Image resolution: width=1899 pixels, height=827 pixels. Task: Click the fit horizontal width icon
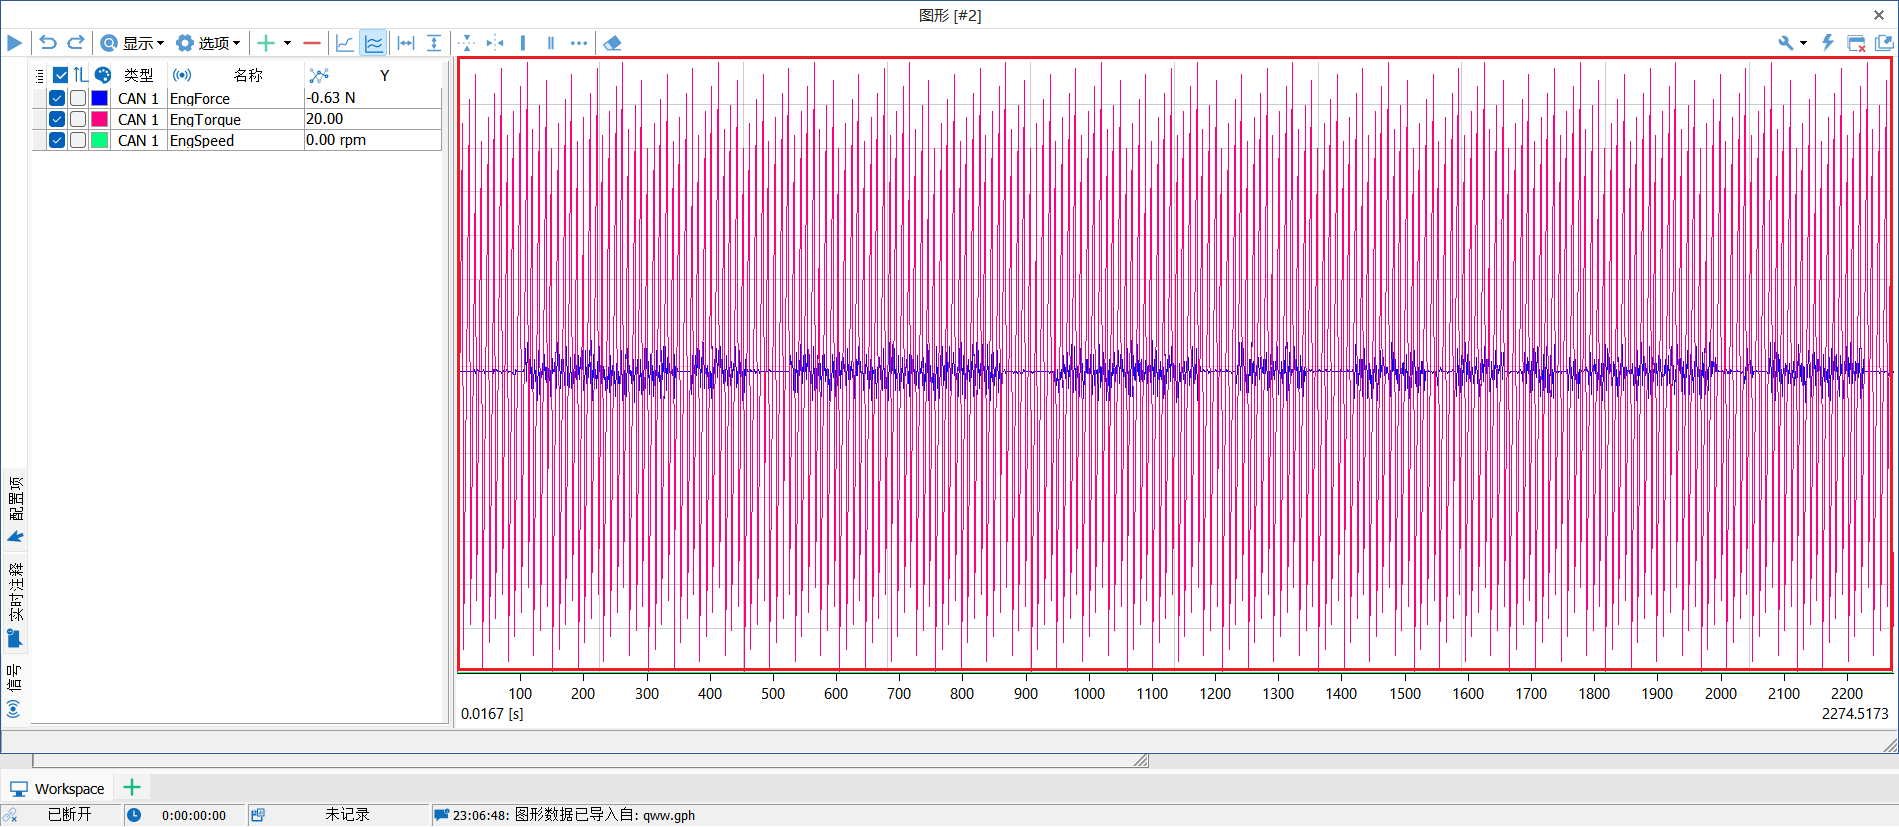pyautogui.click(x=406, y=43)
